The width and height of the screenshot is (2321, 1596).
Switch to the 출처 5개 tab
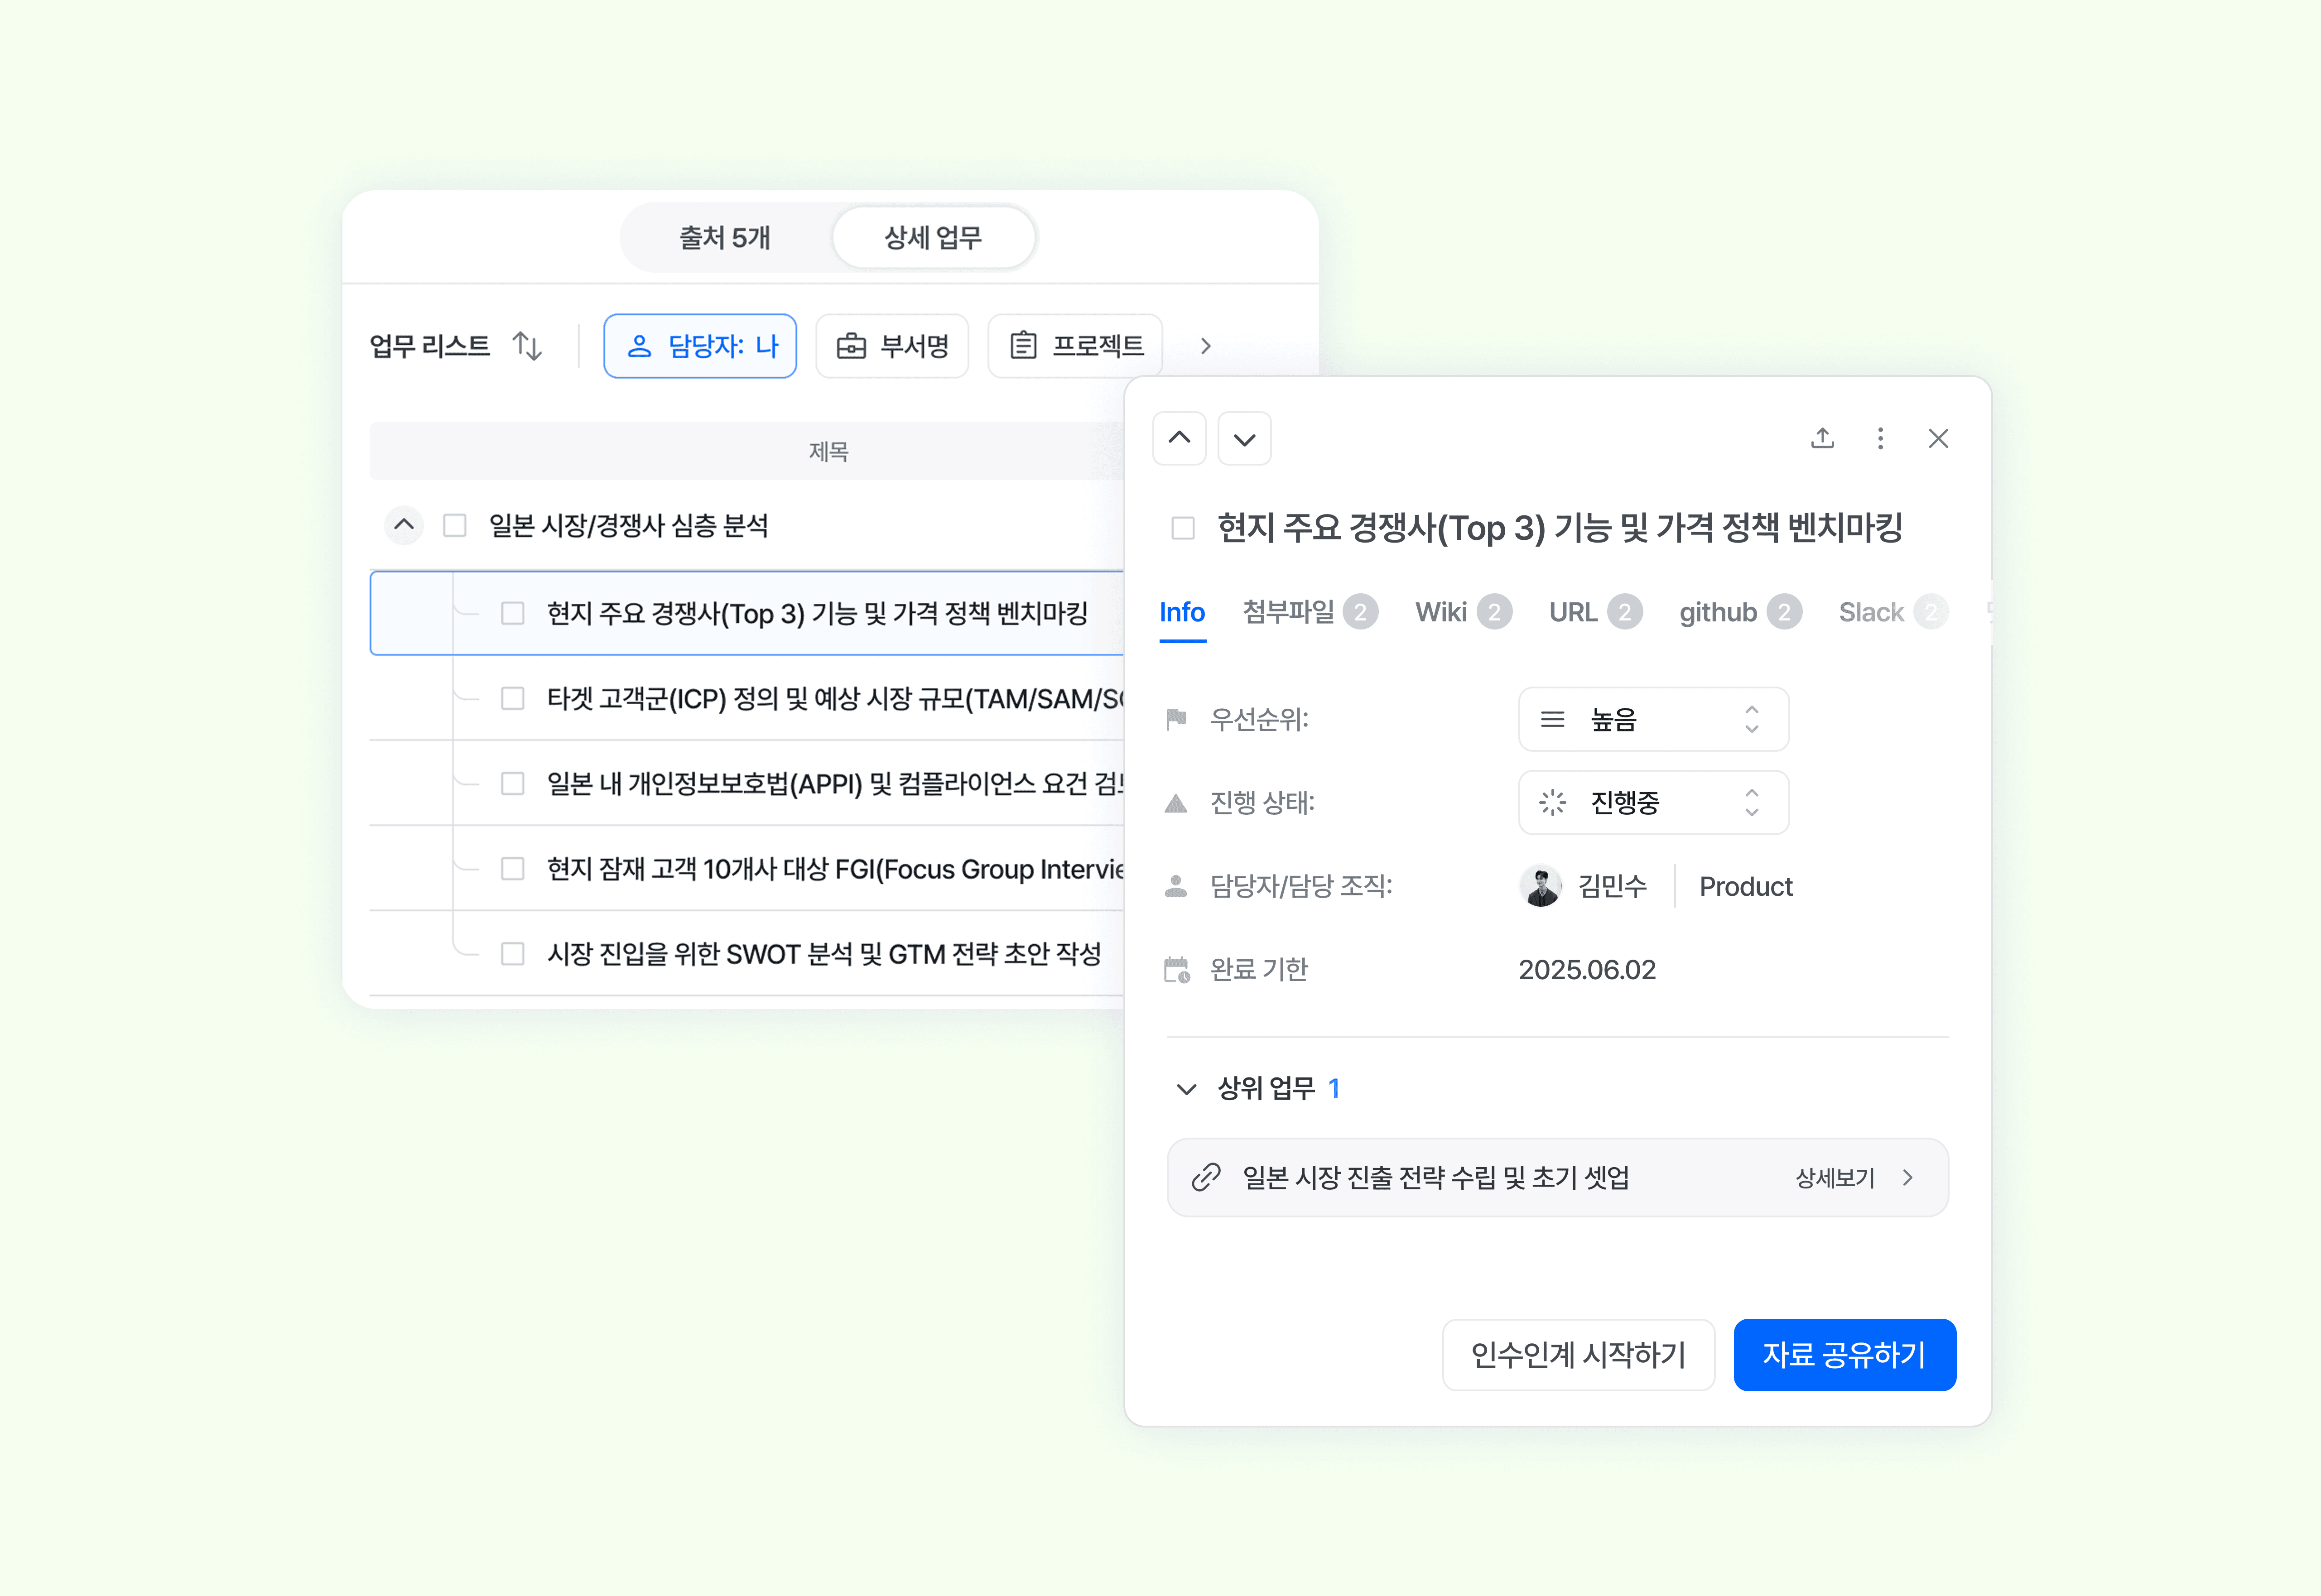tap(725, 238)
